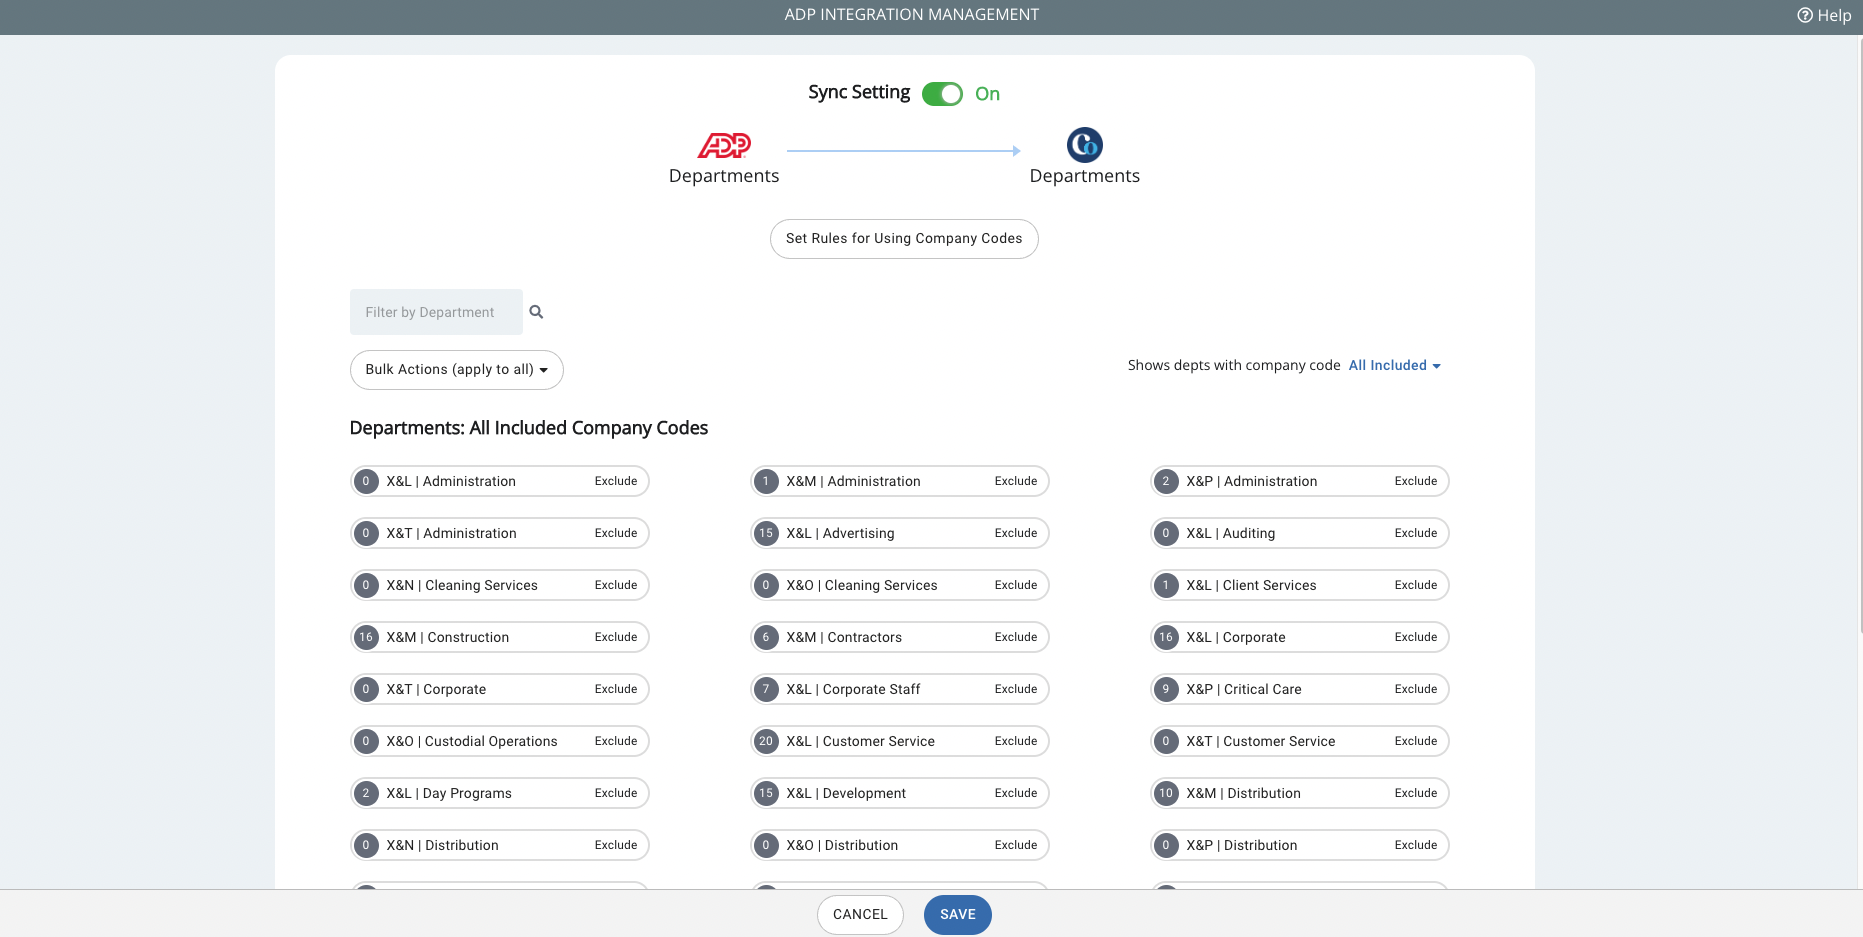Exclude X&L | Development department
Image resolution: width=1863 pixels, height=937 pixels.
pos(1016,793)
